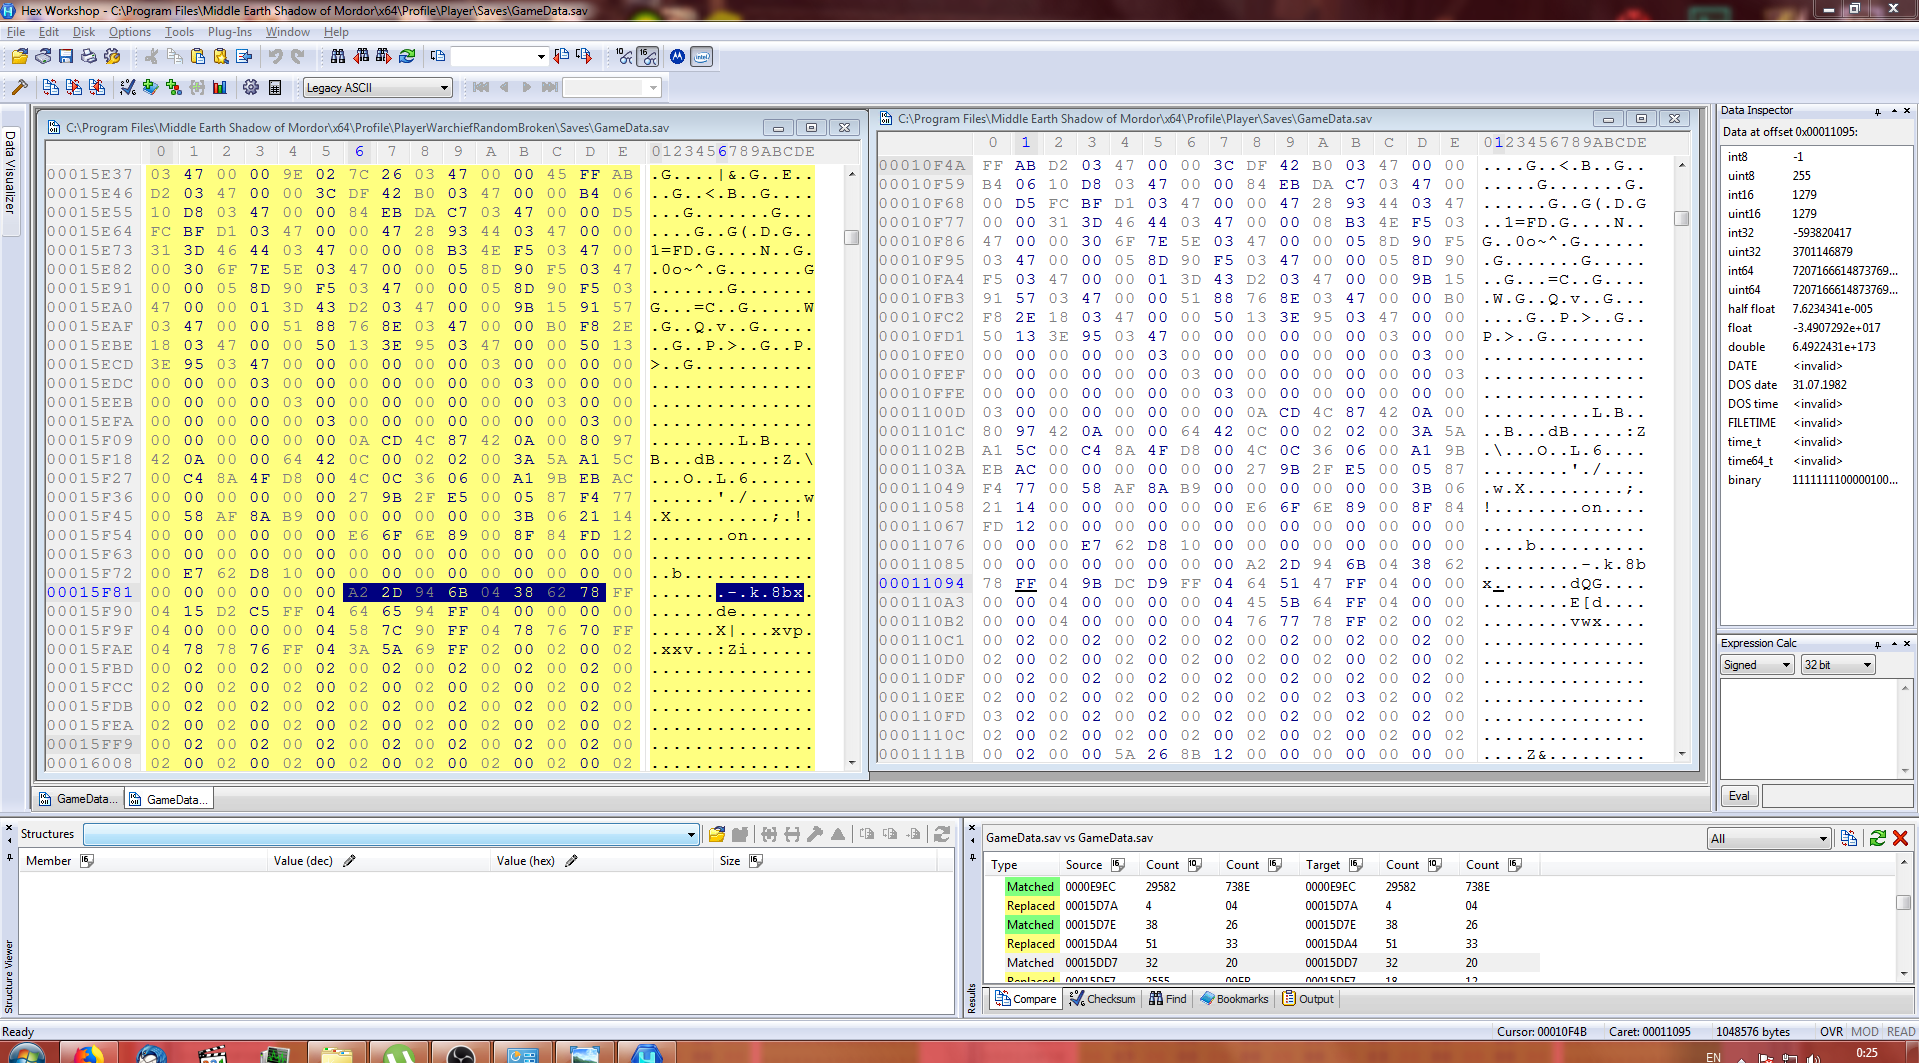The width and height of the screenshot is (1919, 1063).
Task: Click the open structure library folder icon
Action: tap(717, 834)
